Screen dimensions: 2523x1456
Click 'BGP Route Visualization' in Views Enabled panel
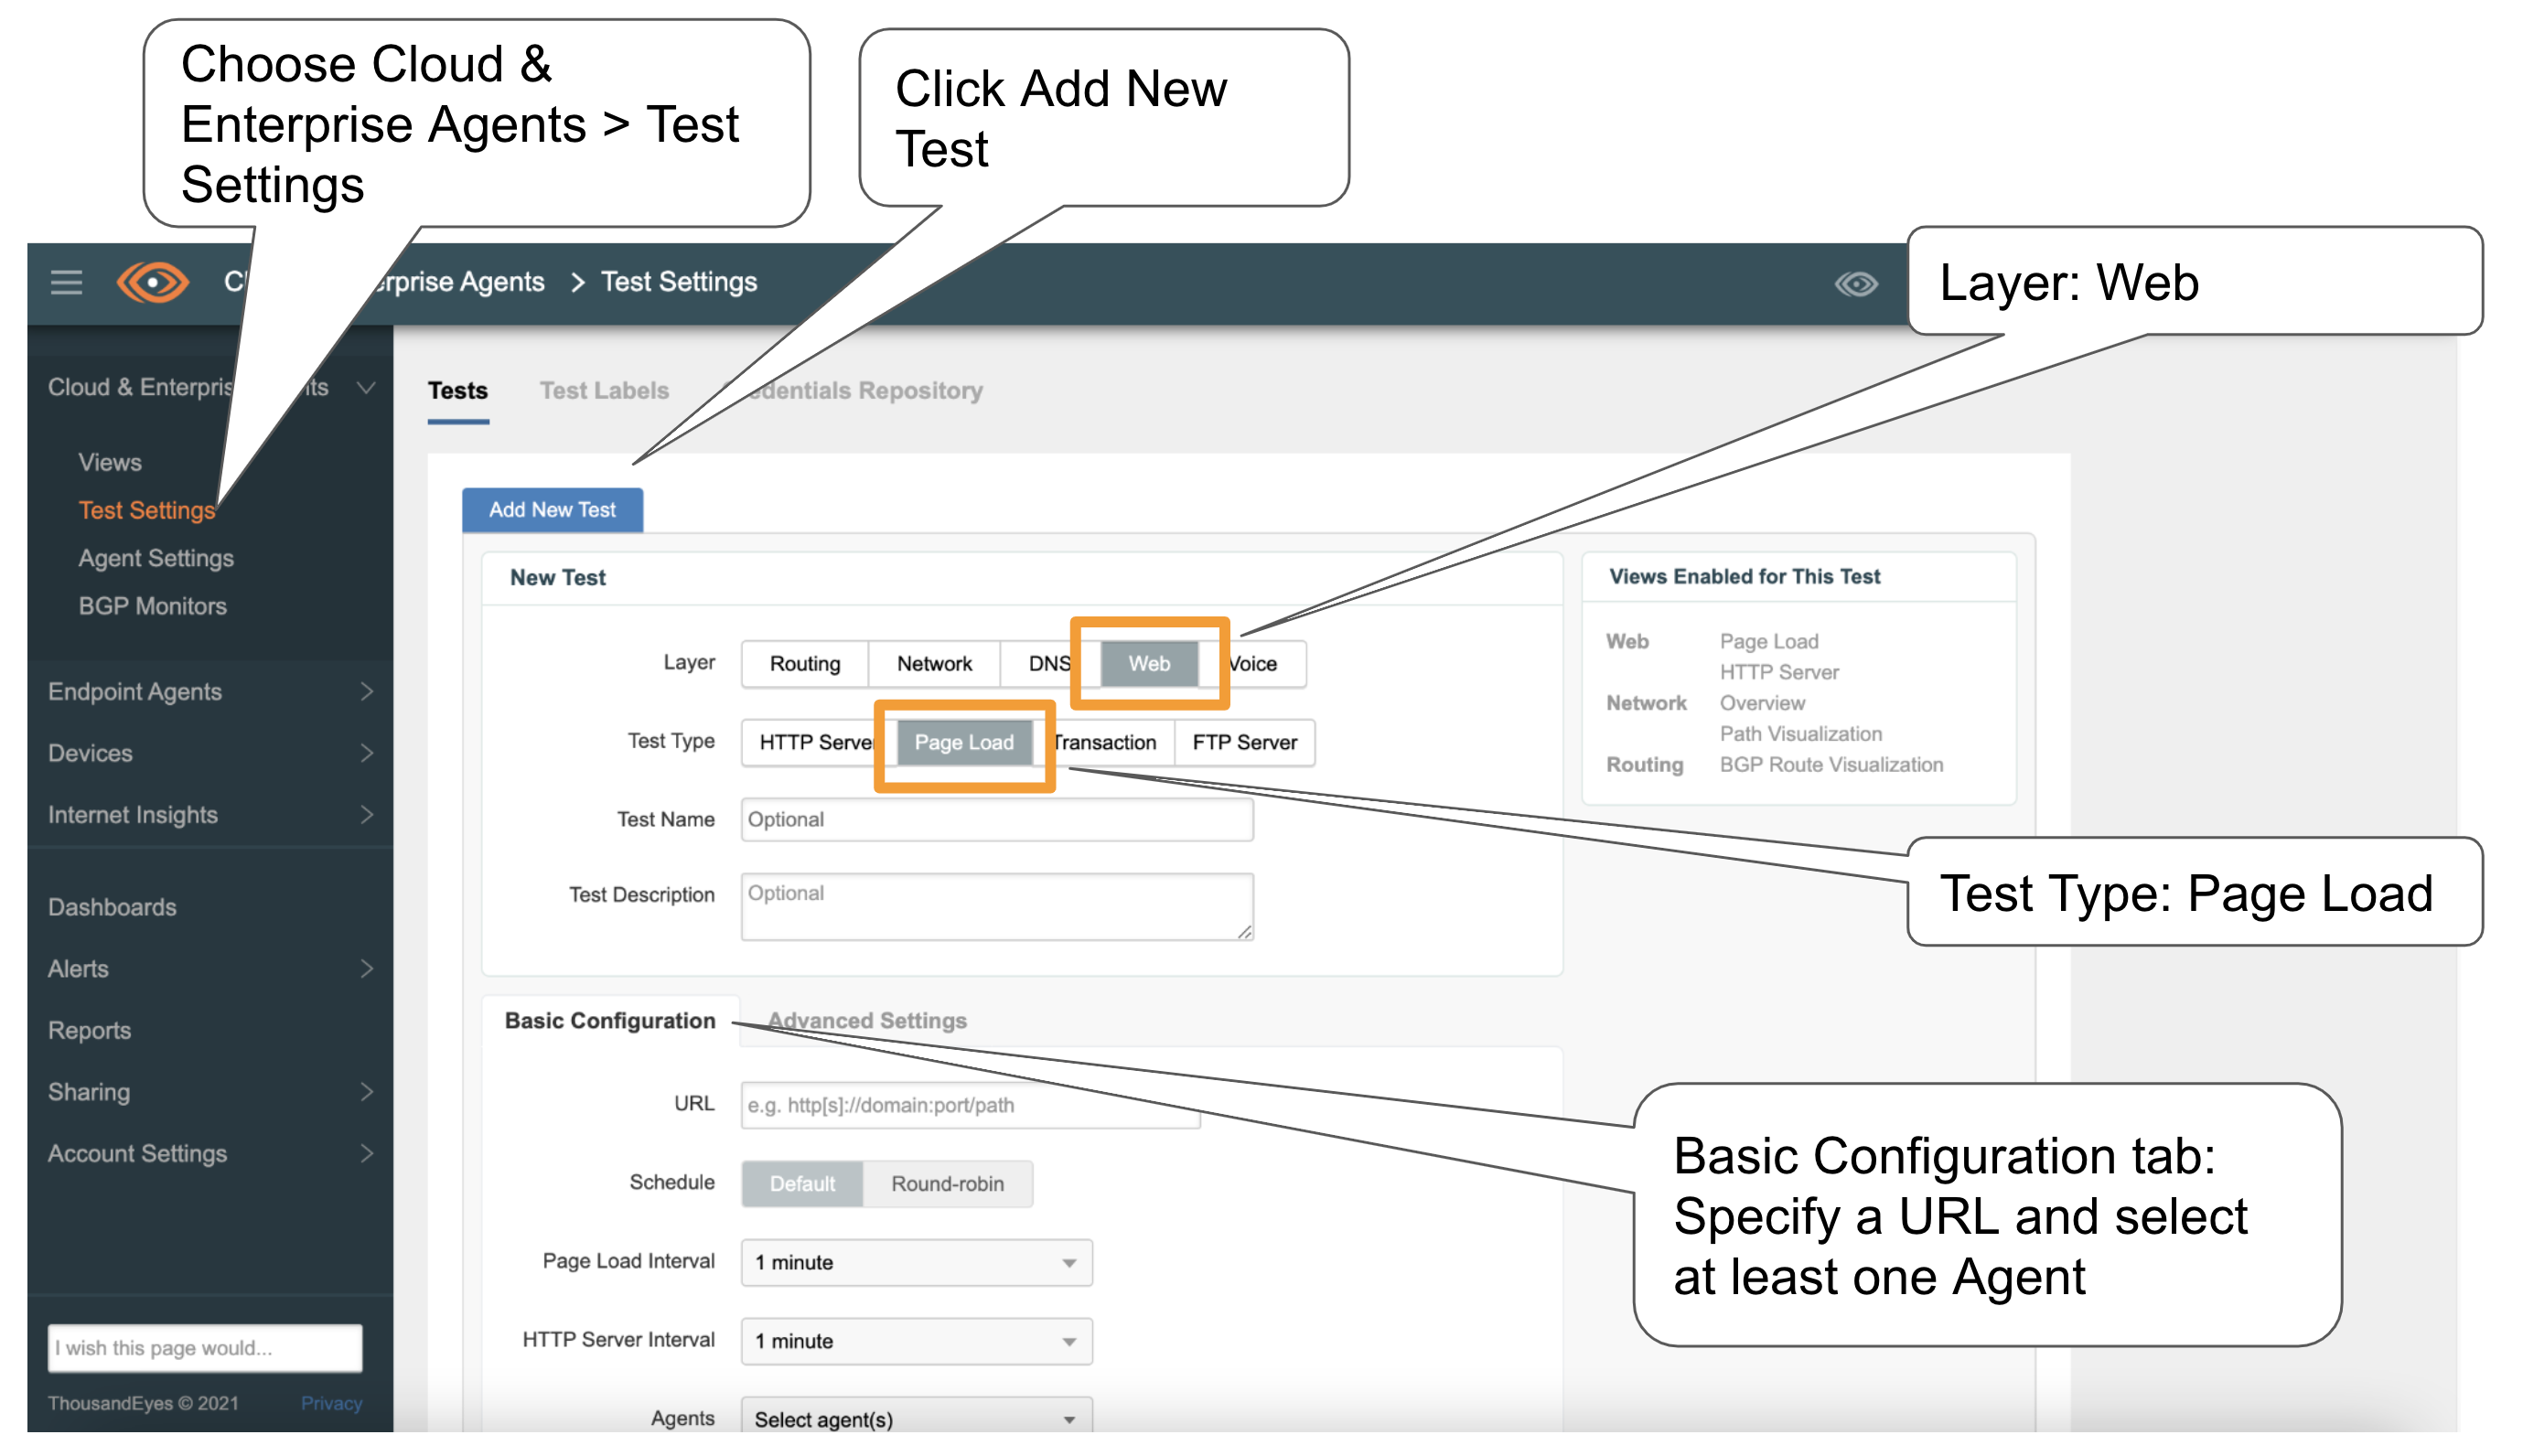pyautogui.click(x=1831, y=765)
